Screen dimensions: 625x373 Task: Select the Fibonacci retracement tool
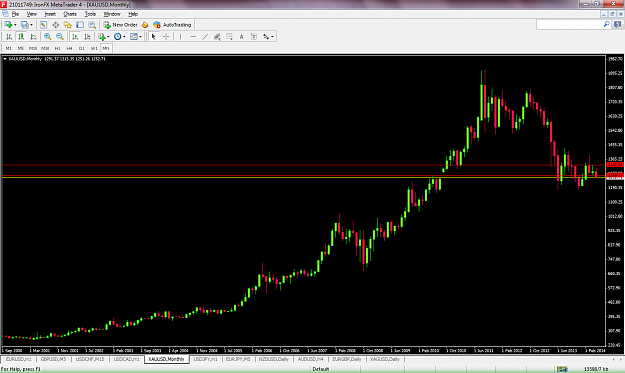[x=229, y=37]
